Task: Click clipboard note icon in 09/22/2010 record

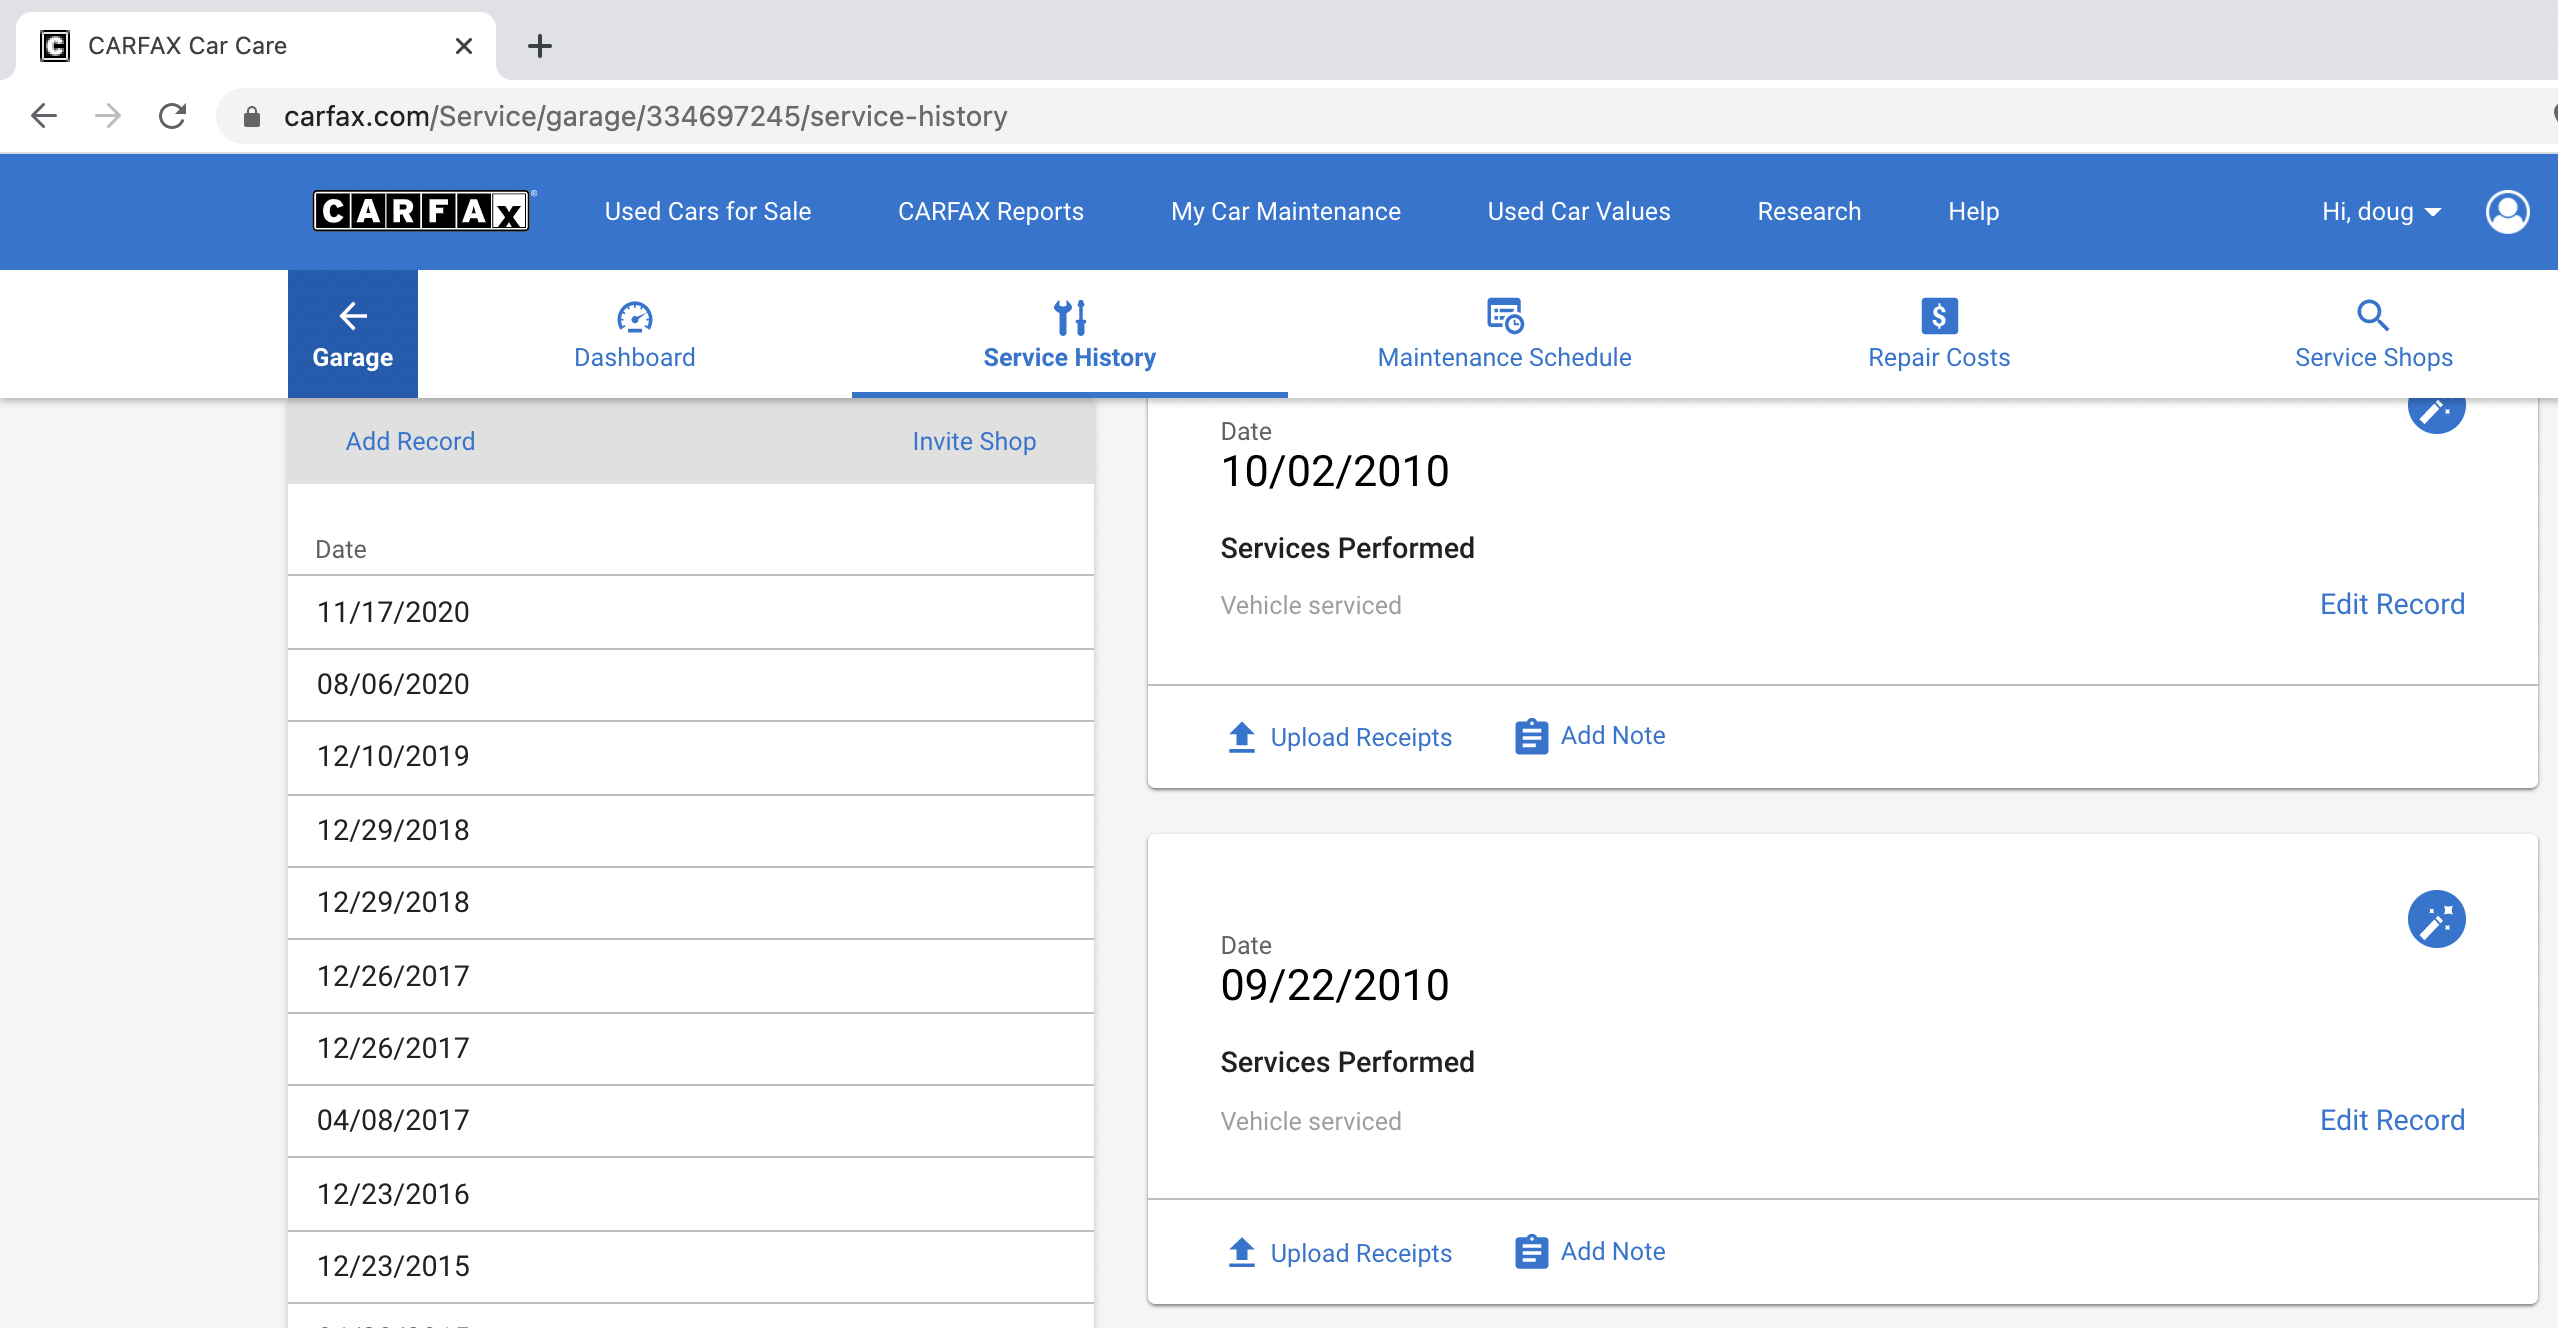Action: pos(1531,1252)
